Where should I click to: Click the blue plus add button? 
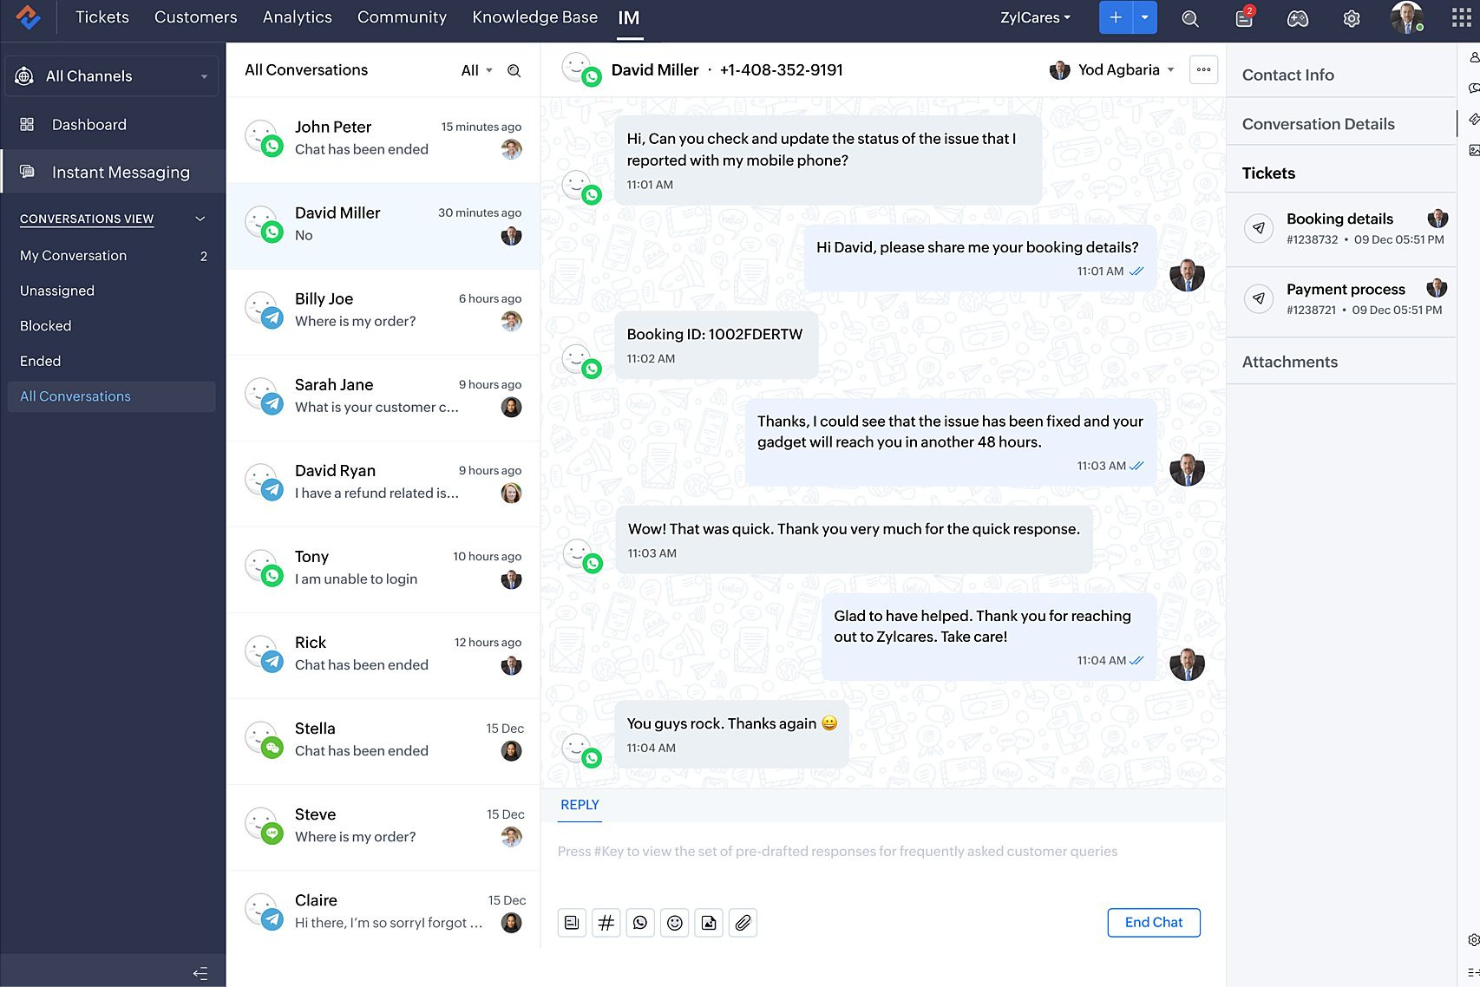click(x=1115, y=17)
